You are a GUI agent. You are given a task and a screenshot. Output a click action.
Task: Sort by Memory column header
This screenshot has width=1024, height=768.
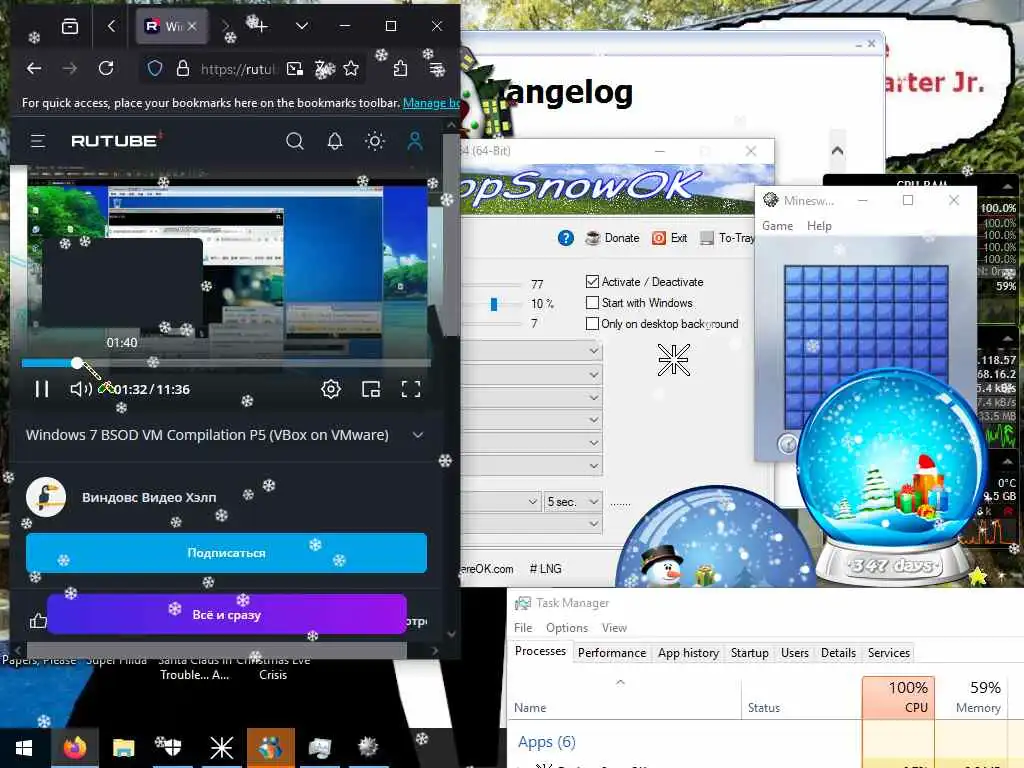970,697
